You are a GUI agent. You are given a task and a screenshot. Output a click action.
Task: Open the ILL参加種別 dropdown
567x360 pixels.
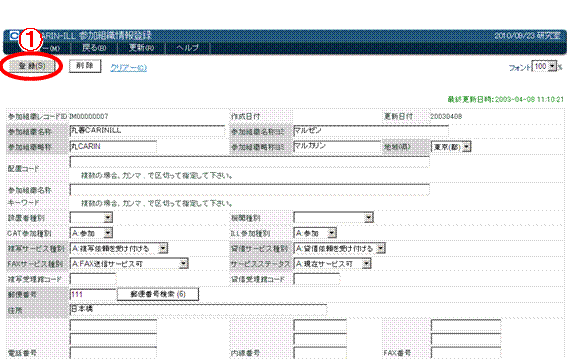pos(315,233)
